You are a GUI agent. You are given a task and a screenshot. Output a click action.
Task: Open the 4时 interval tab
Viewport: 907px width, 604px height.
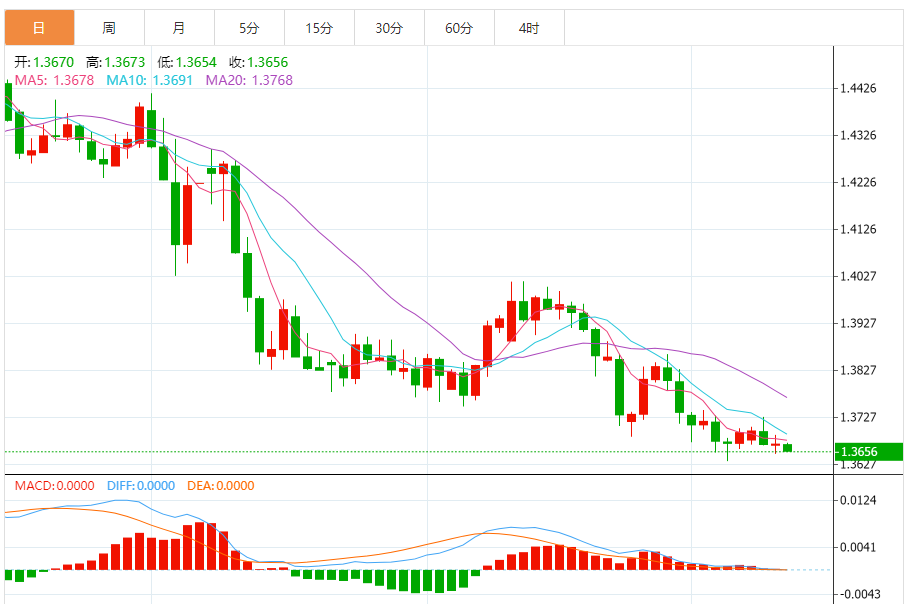[529, 28]
